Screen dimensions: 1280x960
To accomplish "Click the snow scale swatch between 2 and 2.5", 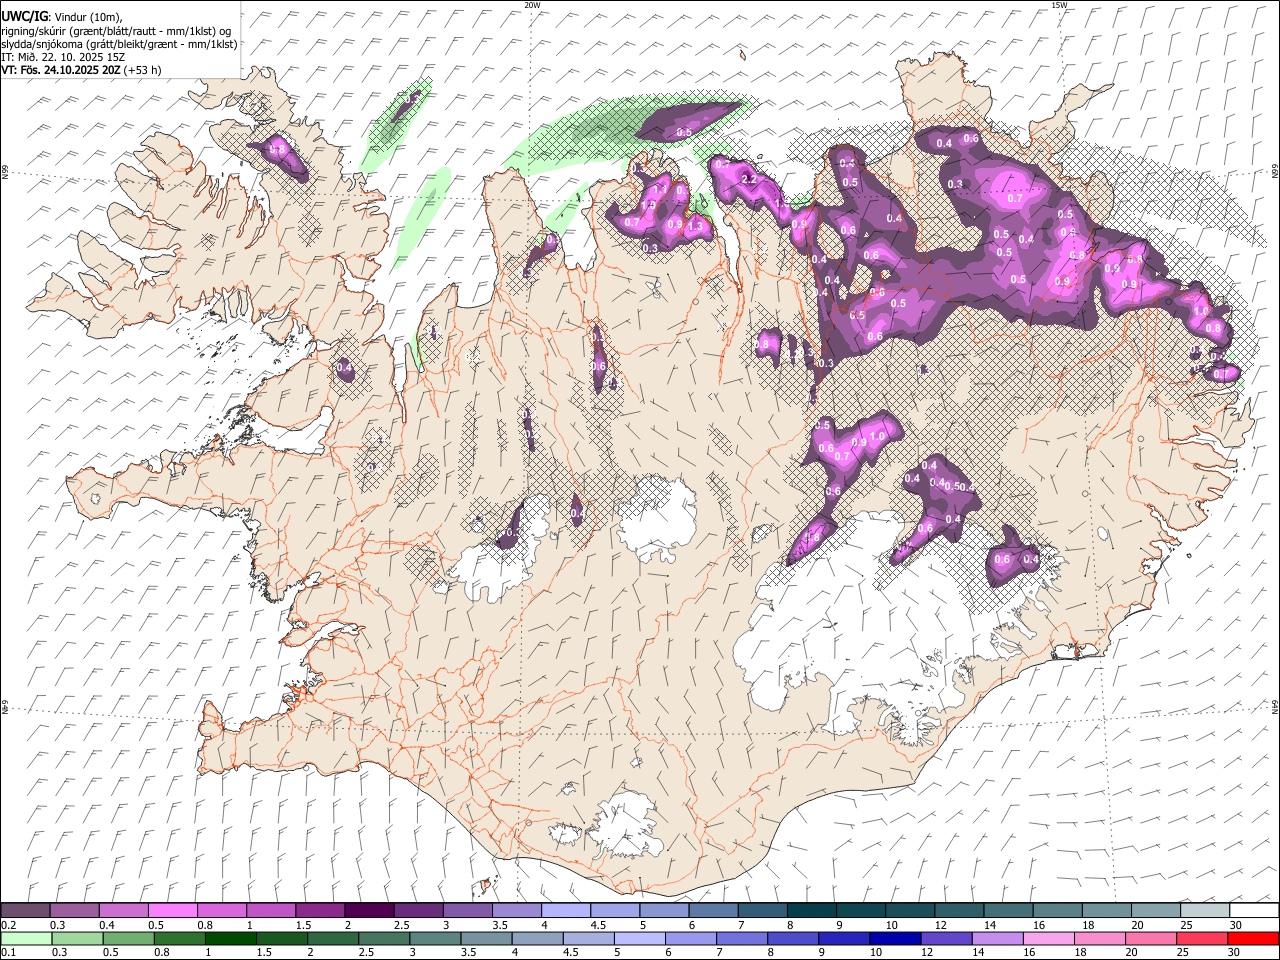I will point(369,911).
